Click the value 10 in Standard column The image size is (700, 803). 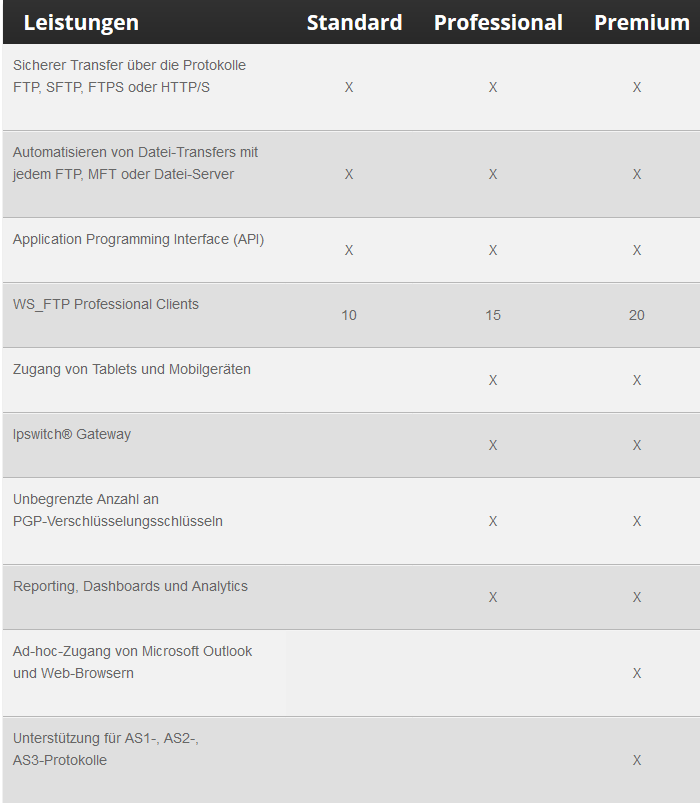point(349,315)
